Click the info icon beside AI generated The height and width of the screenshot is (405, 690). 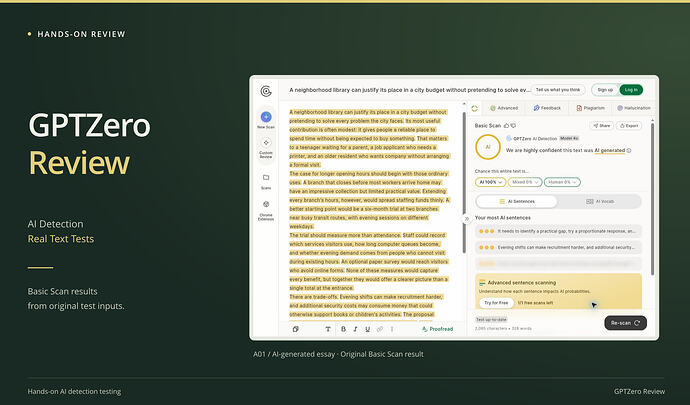tap(629, 151)
